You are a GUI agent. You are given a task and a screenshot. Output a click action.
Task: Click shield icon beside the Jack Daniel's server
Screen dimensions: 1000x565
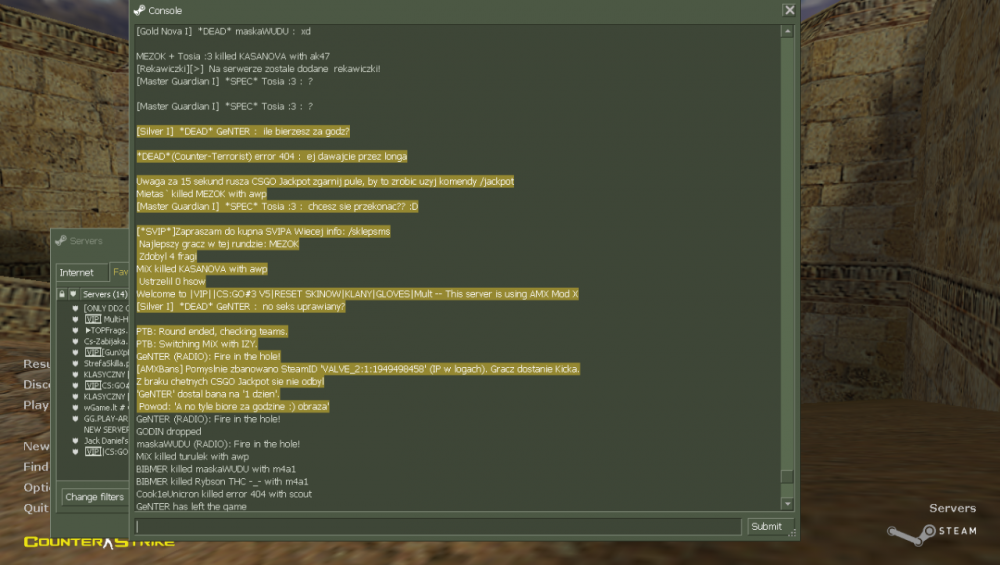[75, 440]
